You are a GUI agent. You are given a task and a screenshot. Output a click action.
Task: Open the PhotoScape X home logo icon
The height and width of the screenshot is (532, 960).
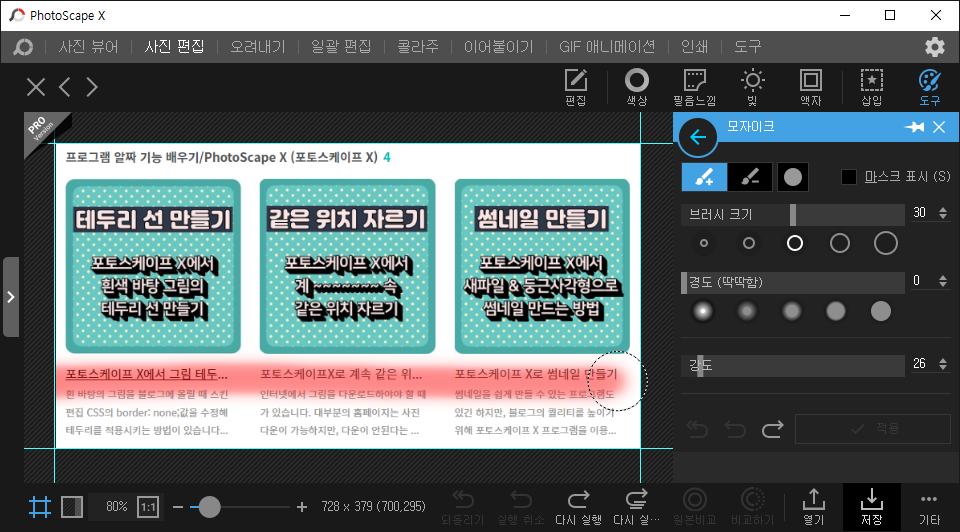(23, 47)
